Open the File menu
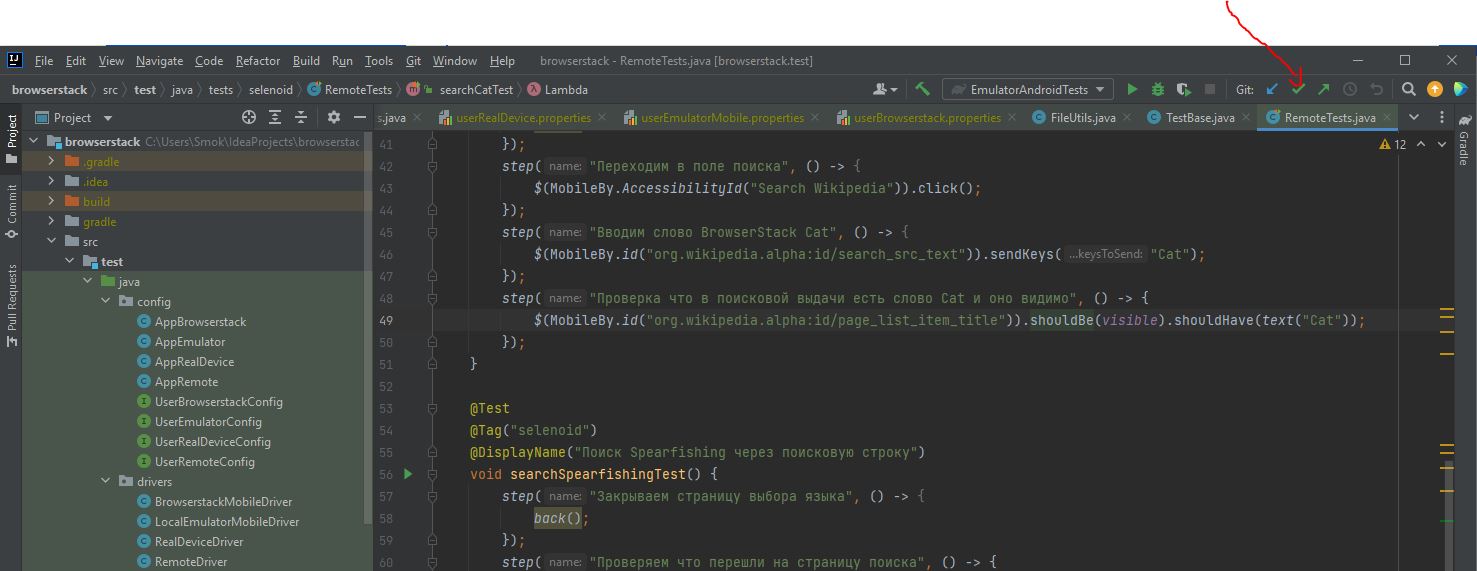The height and width of the screenshot is (571, 1477). tap(44, 61)
